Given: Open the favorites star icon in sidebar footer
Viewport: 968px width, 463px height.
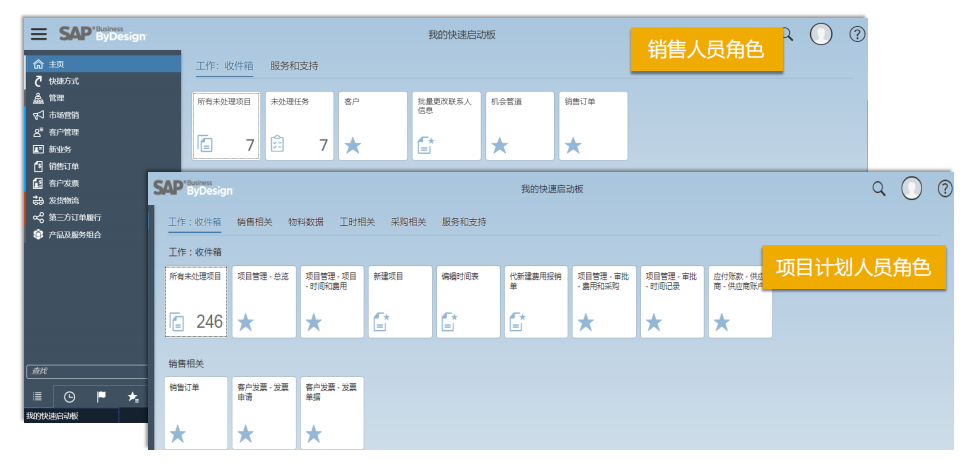Looking at the screenshot, I should pos(133,396).
